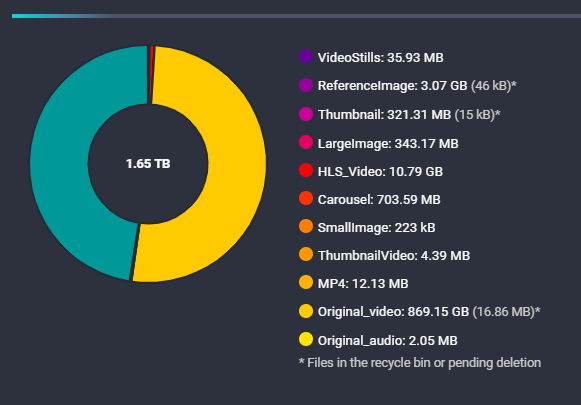Click the ReferenceImage: 3.07 GB legend label
The image size is (581, 405).
pos(392,86)
